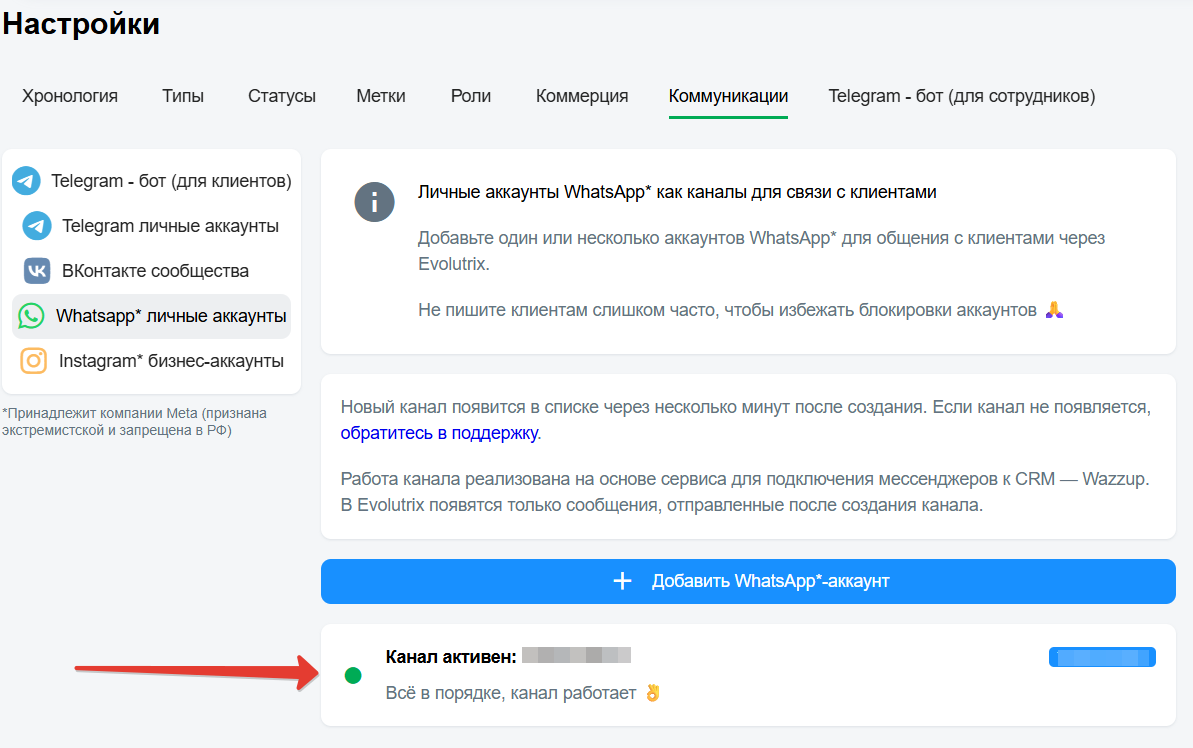Open Instagram* бизнес-аккаунты label
This screenshot has width=1193, height=748.
tap(171, 361)
